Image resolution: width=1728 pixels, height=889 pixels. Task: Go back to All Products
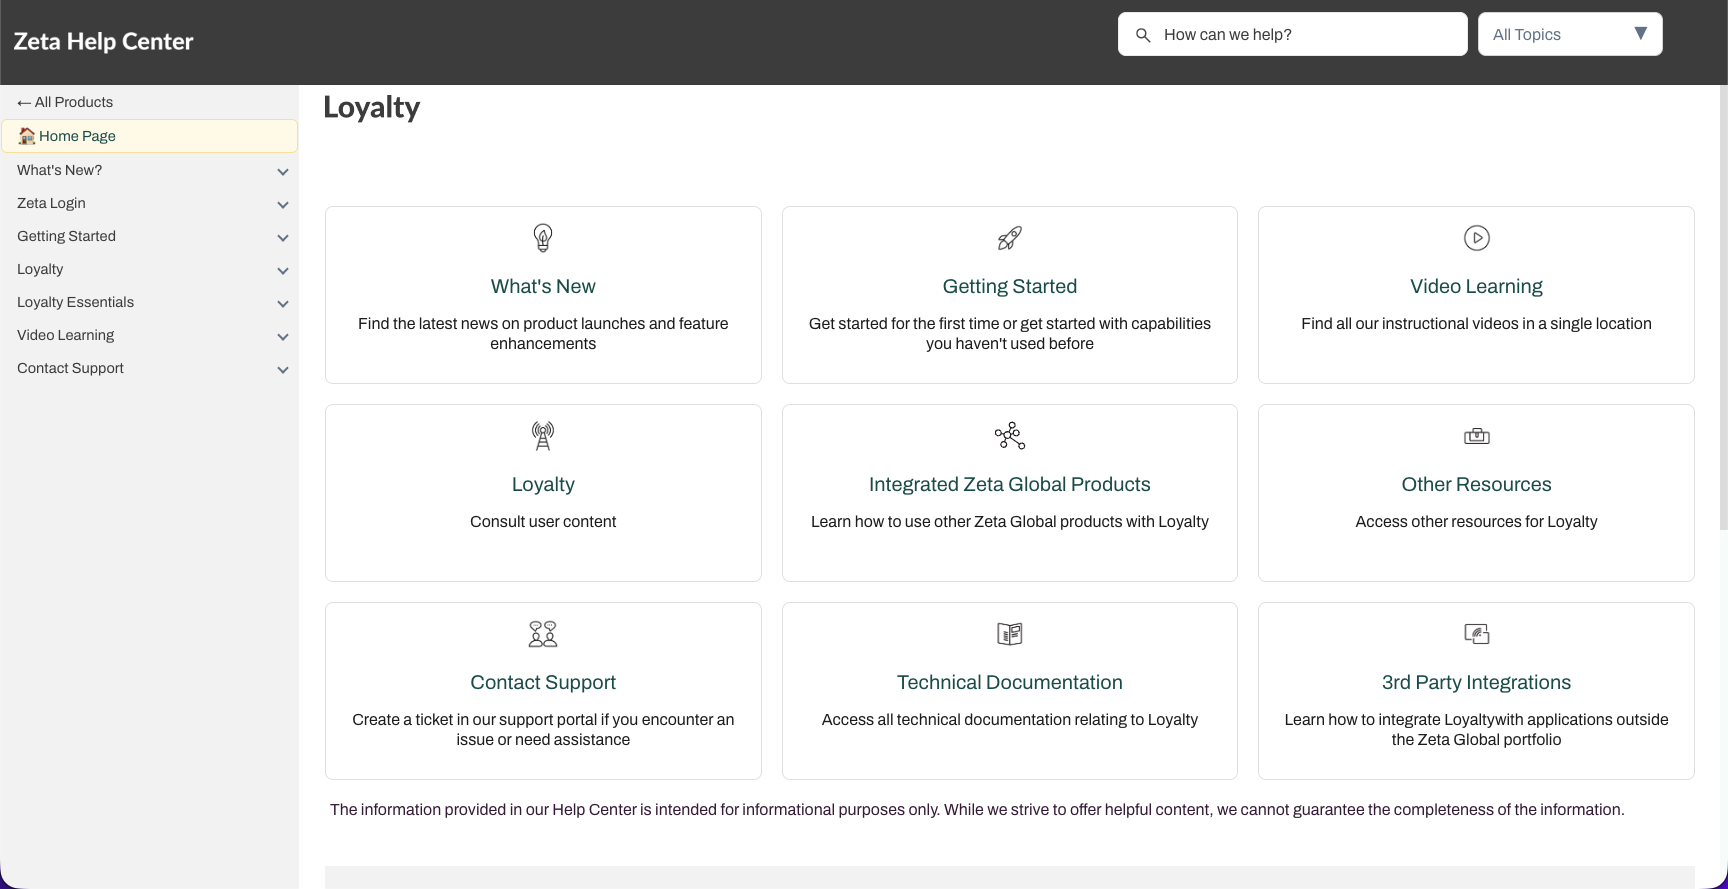pos(65,102)
